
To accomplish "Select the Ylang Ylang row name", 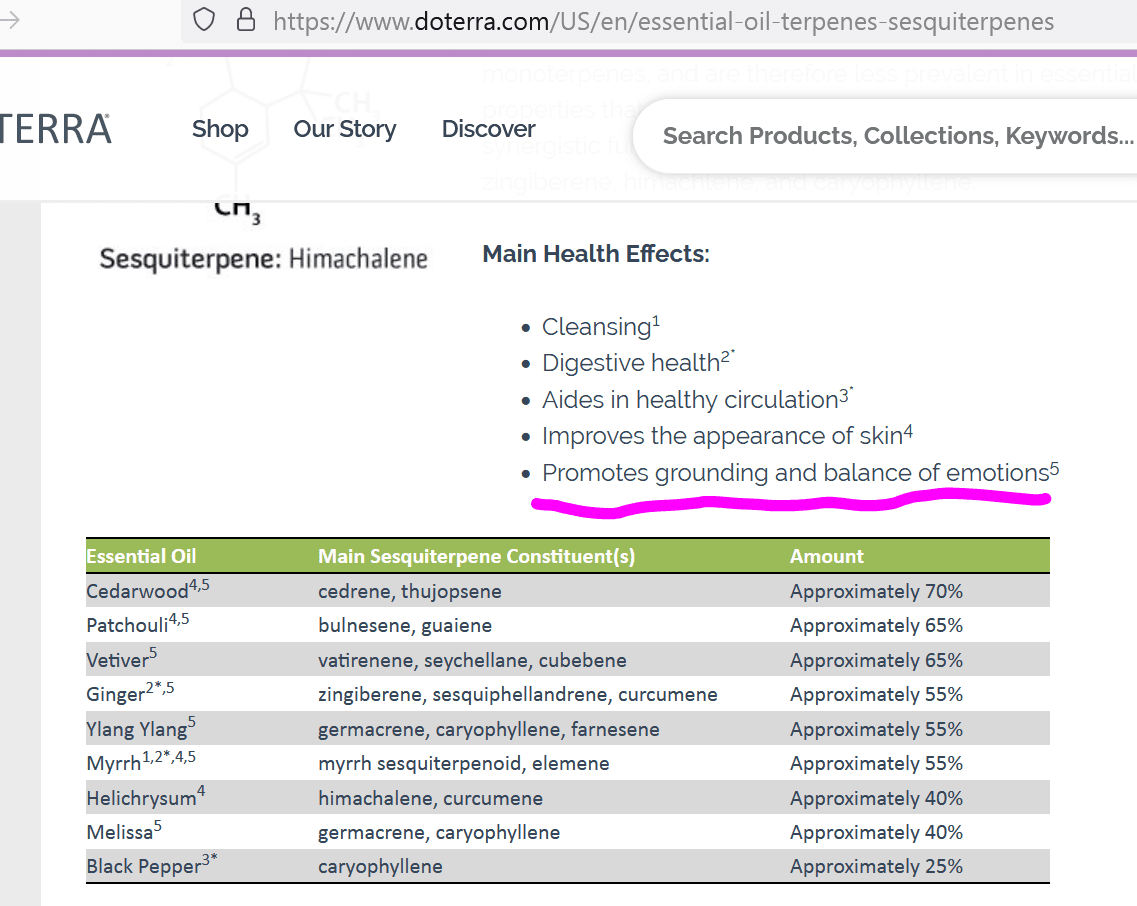I will [136, 729].
